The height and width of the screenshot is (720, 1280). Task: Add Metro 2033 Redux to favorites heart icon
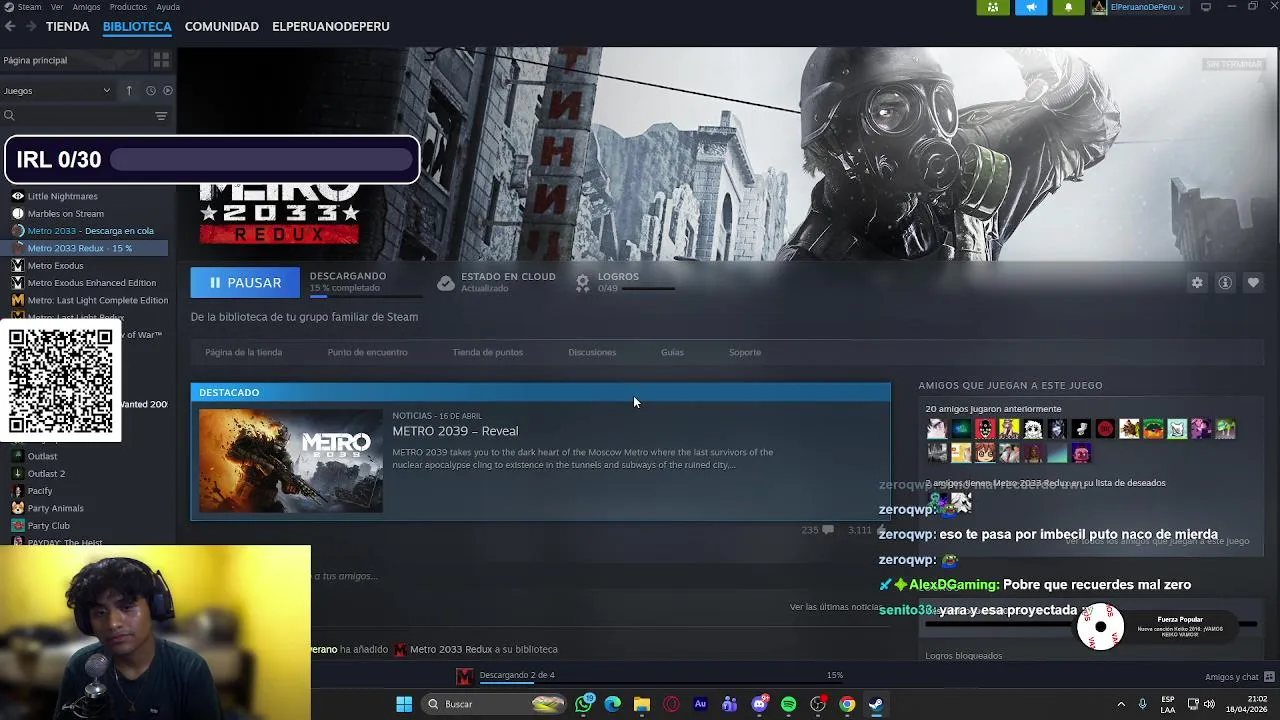(1253, 283)
